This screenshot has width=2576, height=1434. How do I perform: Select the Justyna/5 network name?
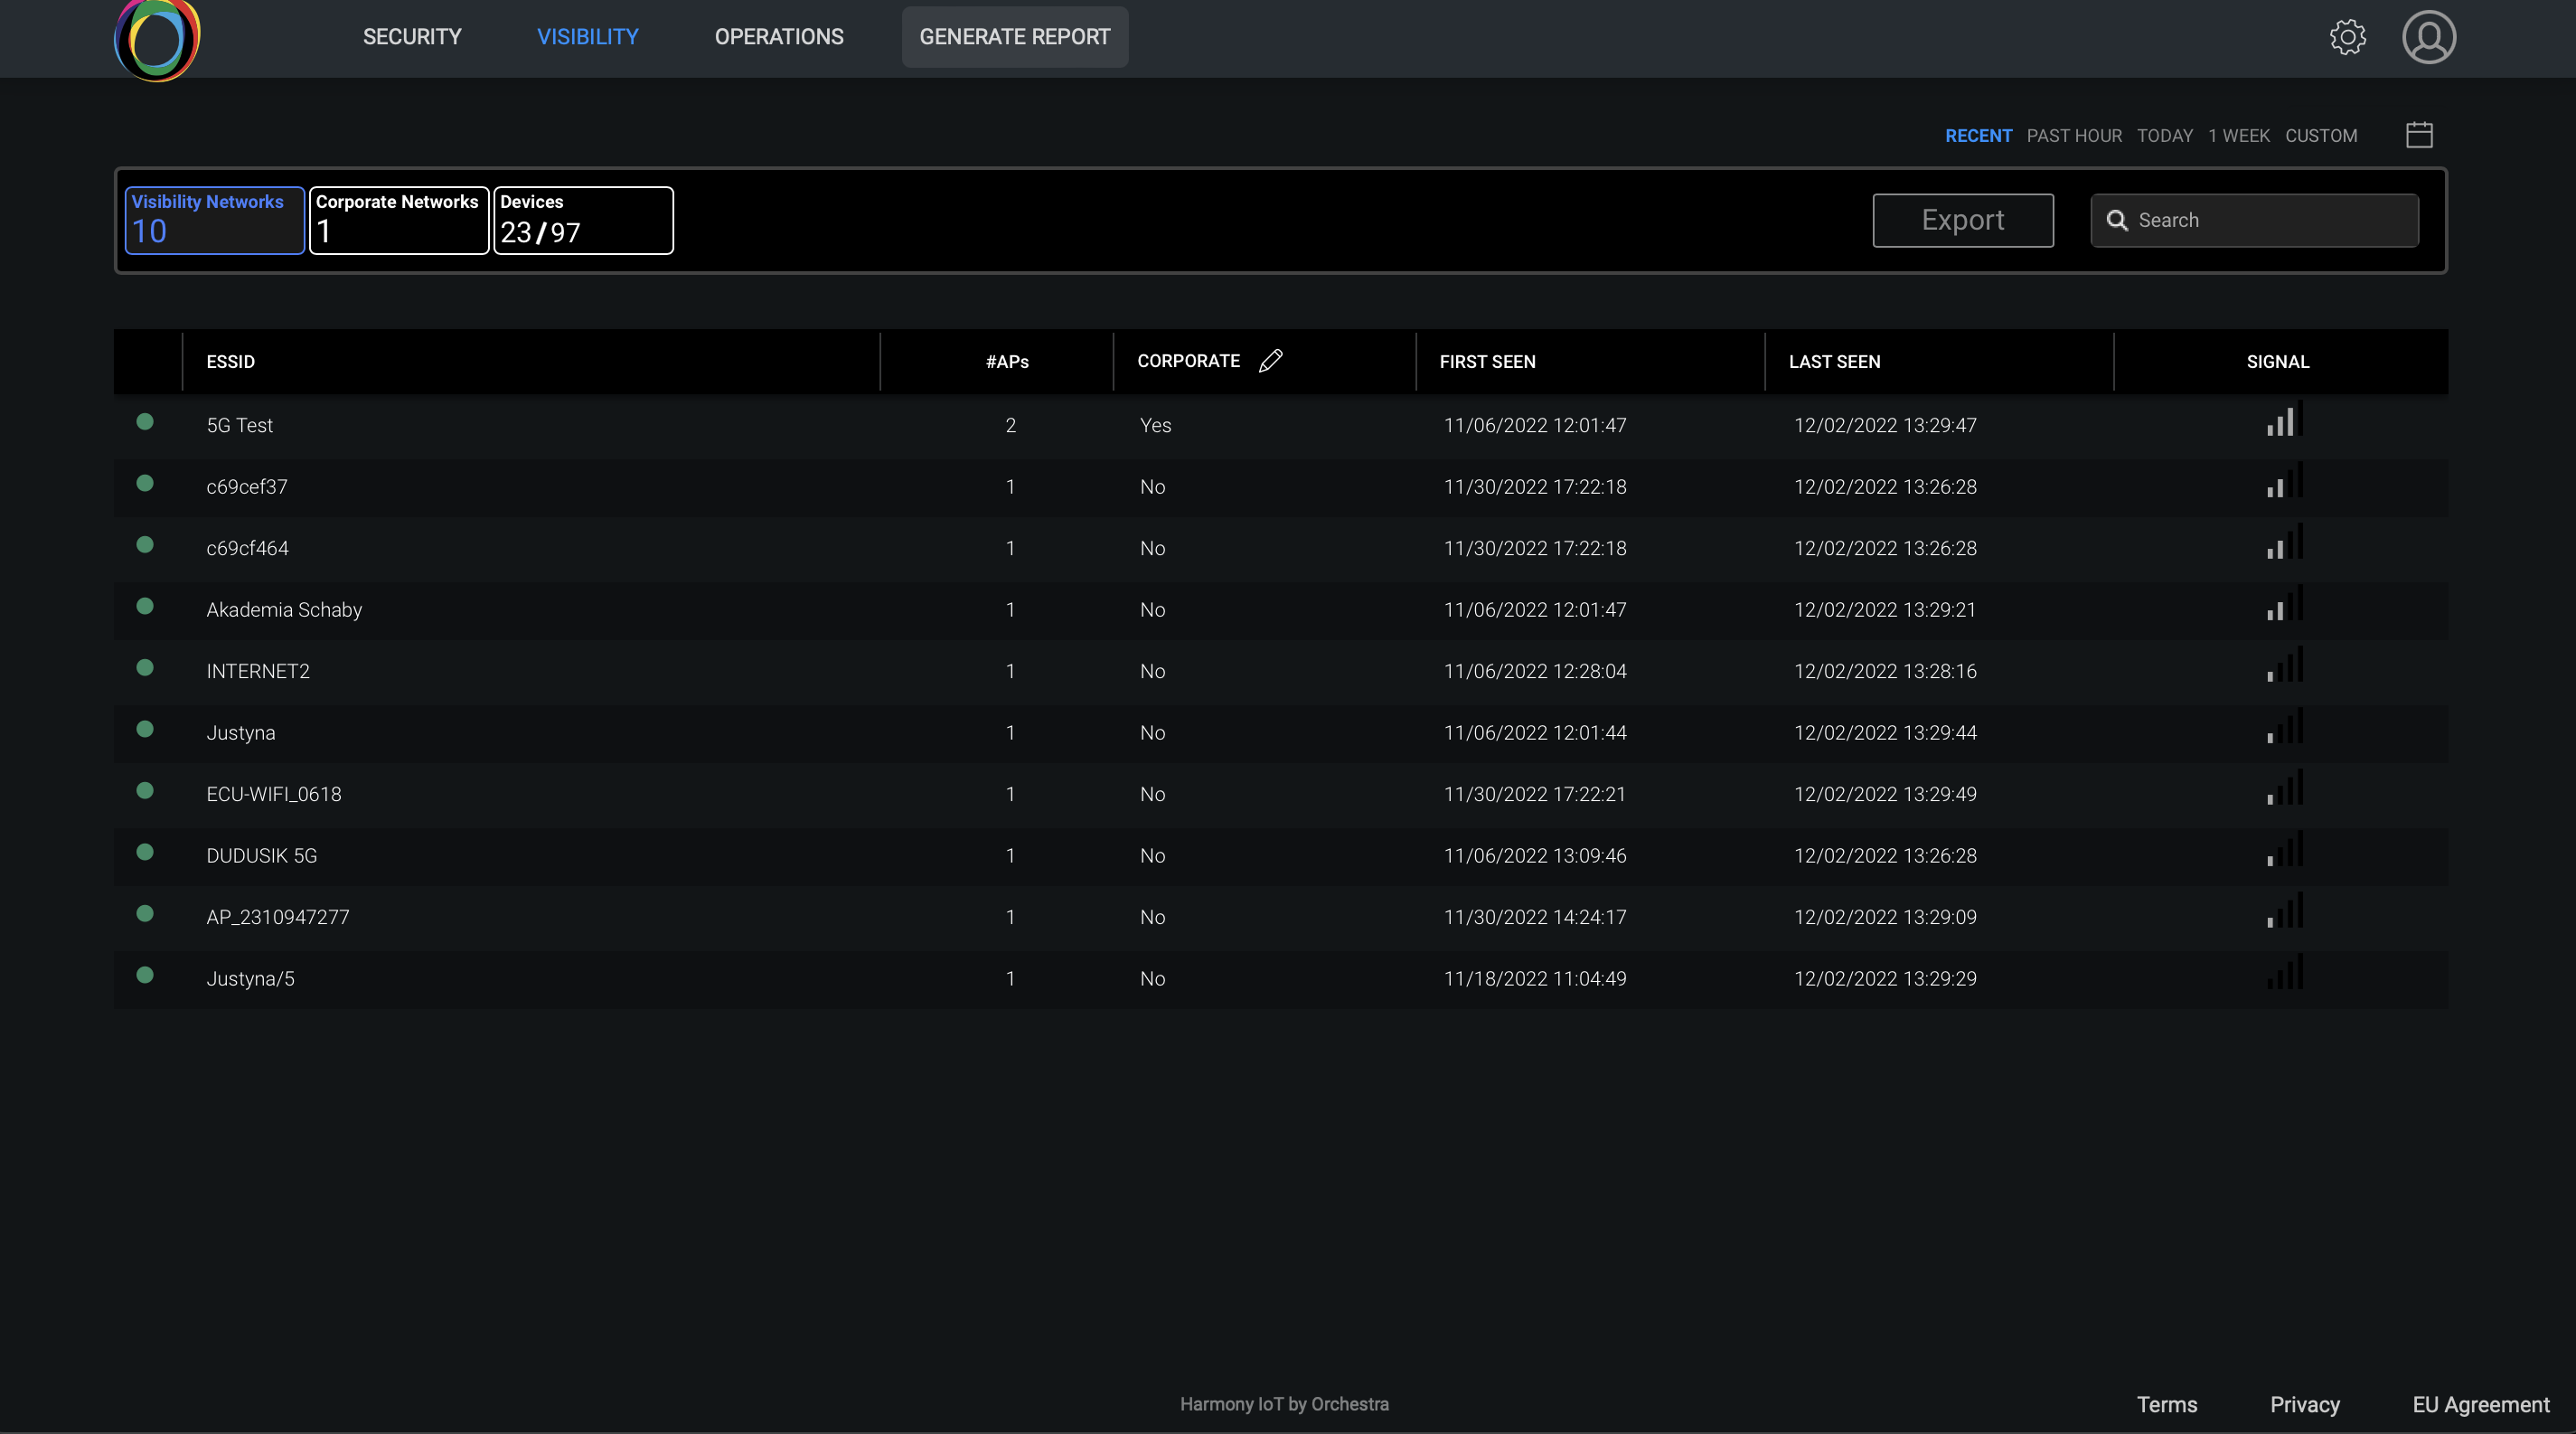click(250, 979)
